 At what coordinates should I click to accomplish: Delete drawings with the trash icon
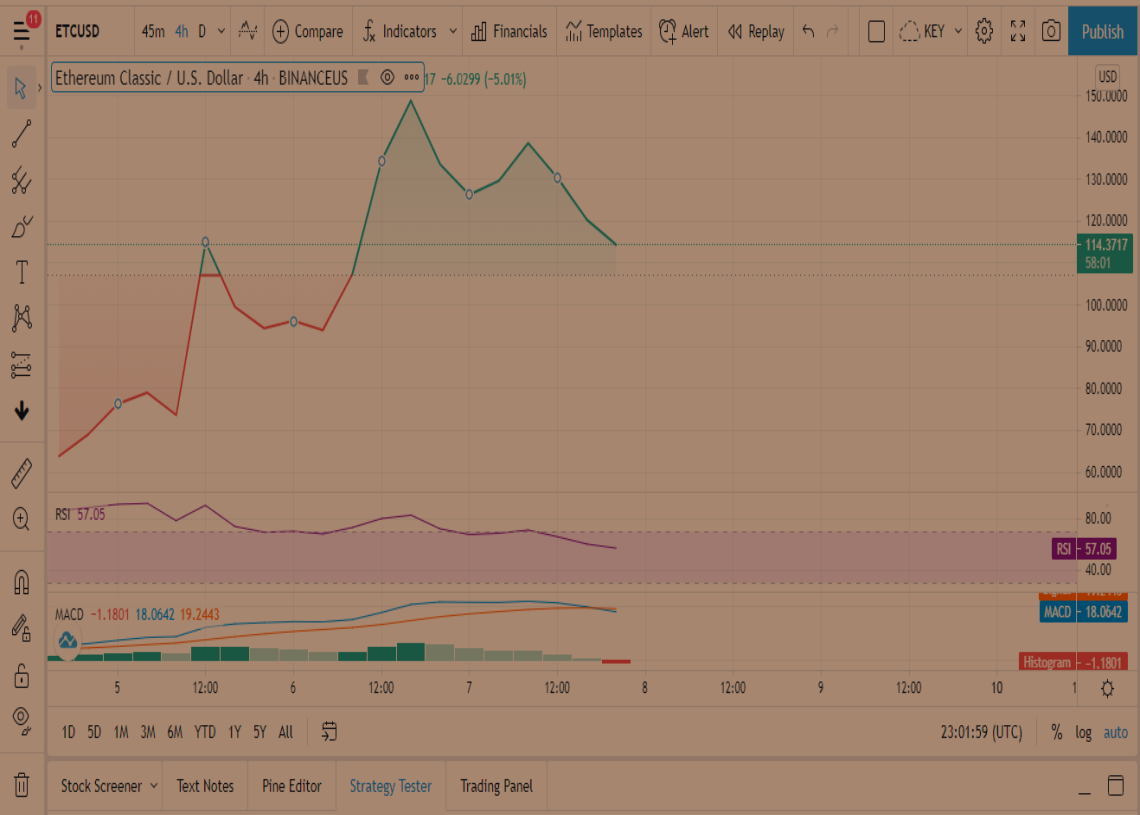22,785
